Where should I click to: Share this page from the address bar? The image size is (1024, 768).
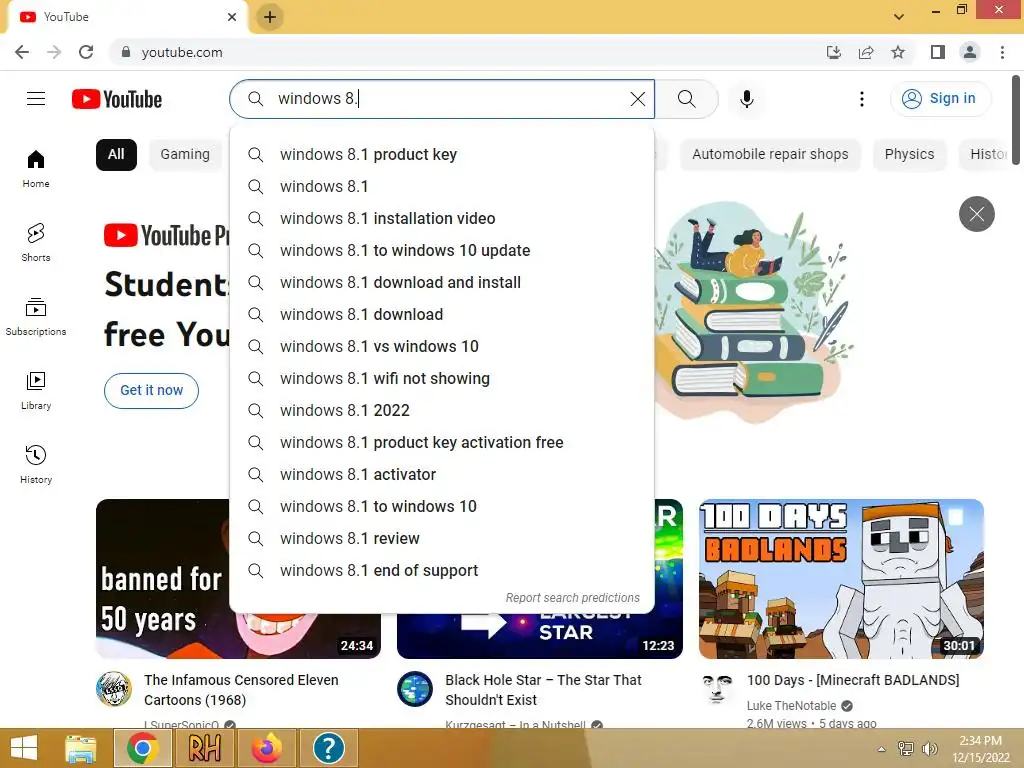coord(866,52)
